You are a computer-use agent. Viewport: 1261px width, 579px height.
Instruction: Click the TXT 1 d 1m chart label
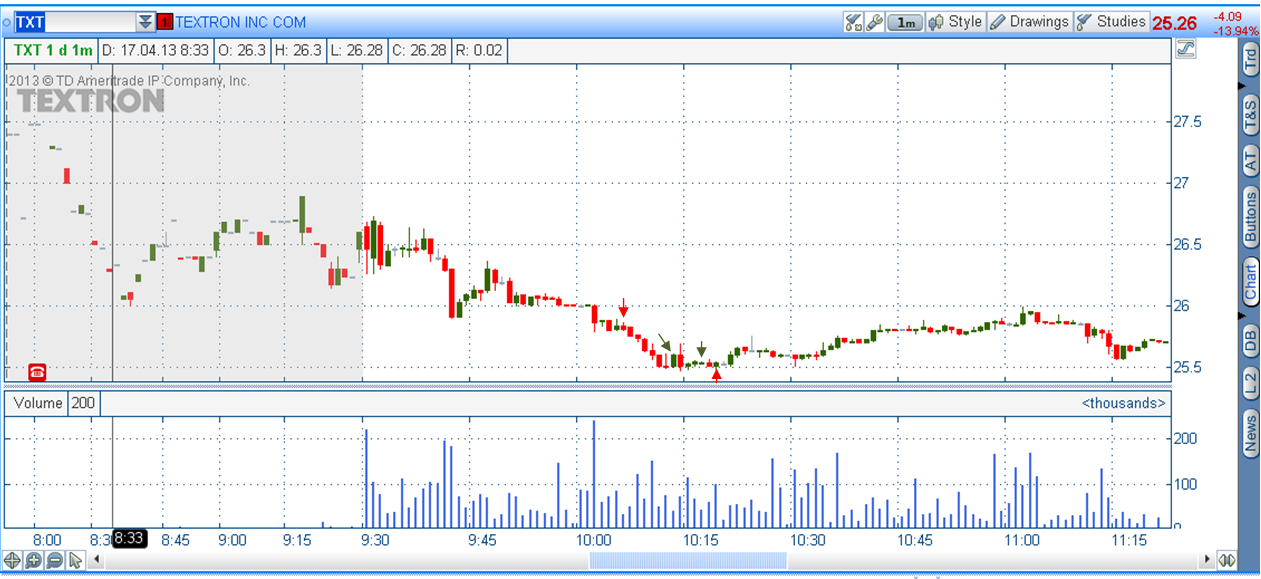pyautogui.click(x=53, y=50)
